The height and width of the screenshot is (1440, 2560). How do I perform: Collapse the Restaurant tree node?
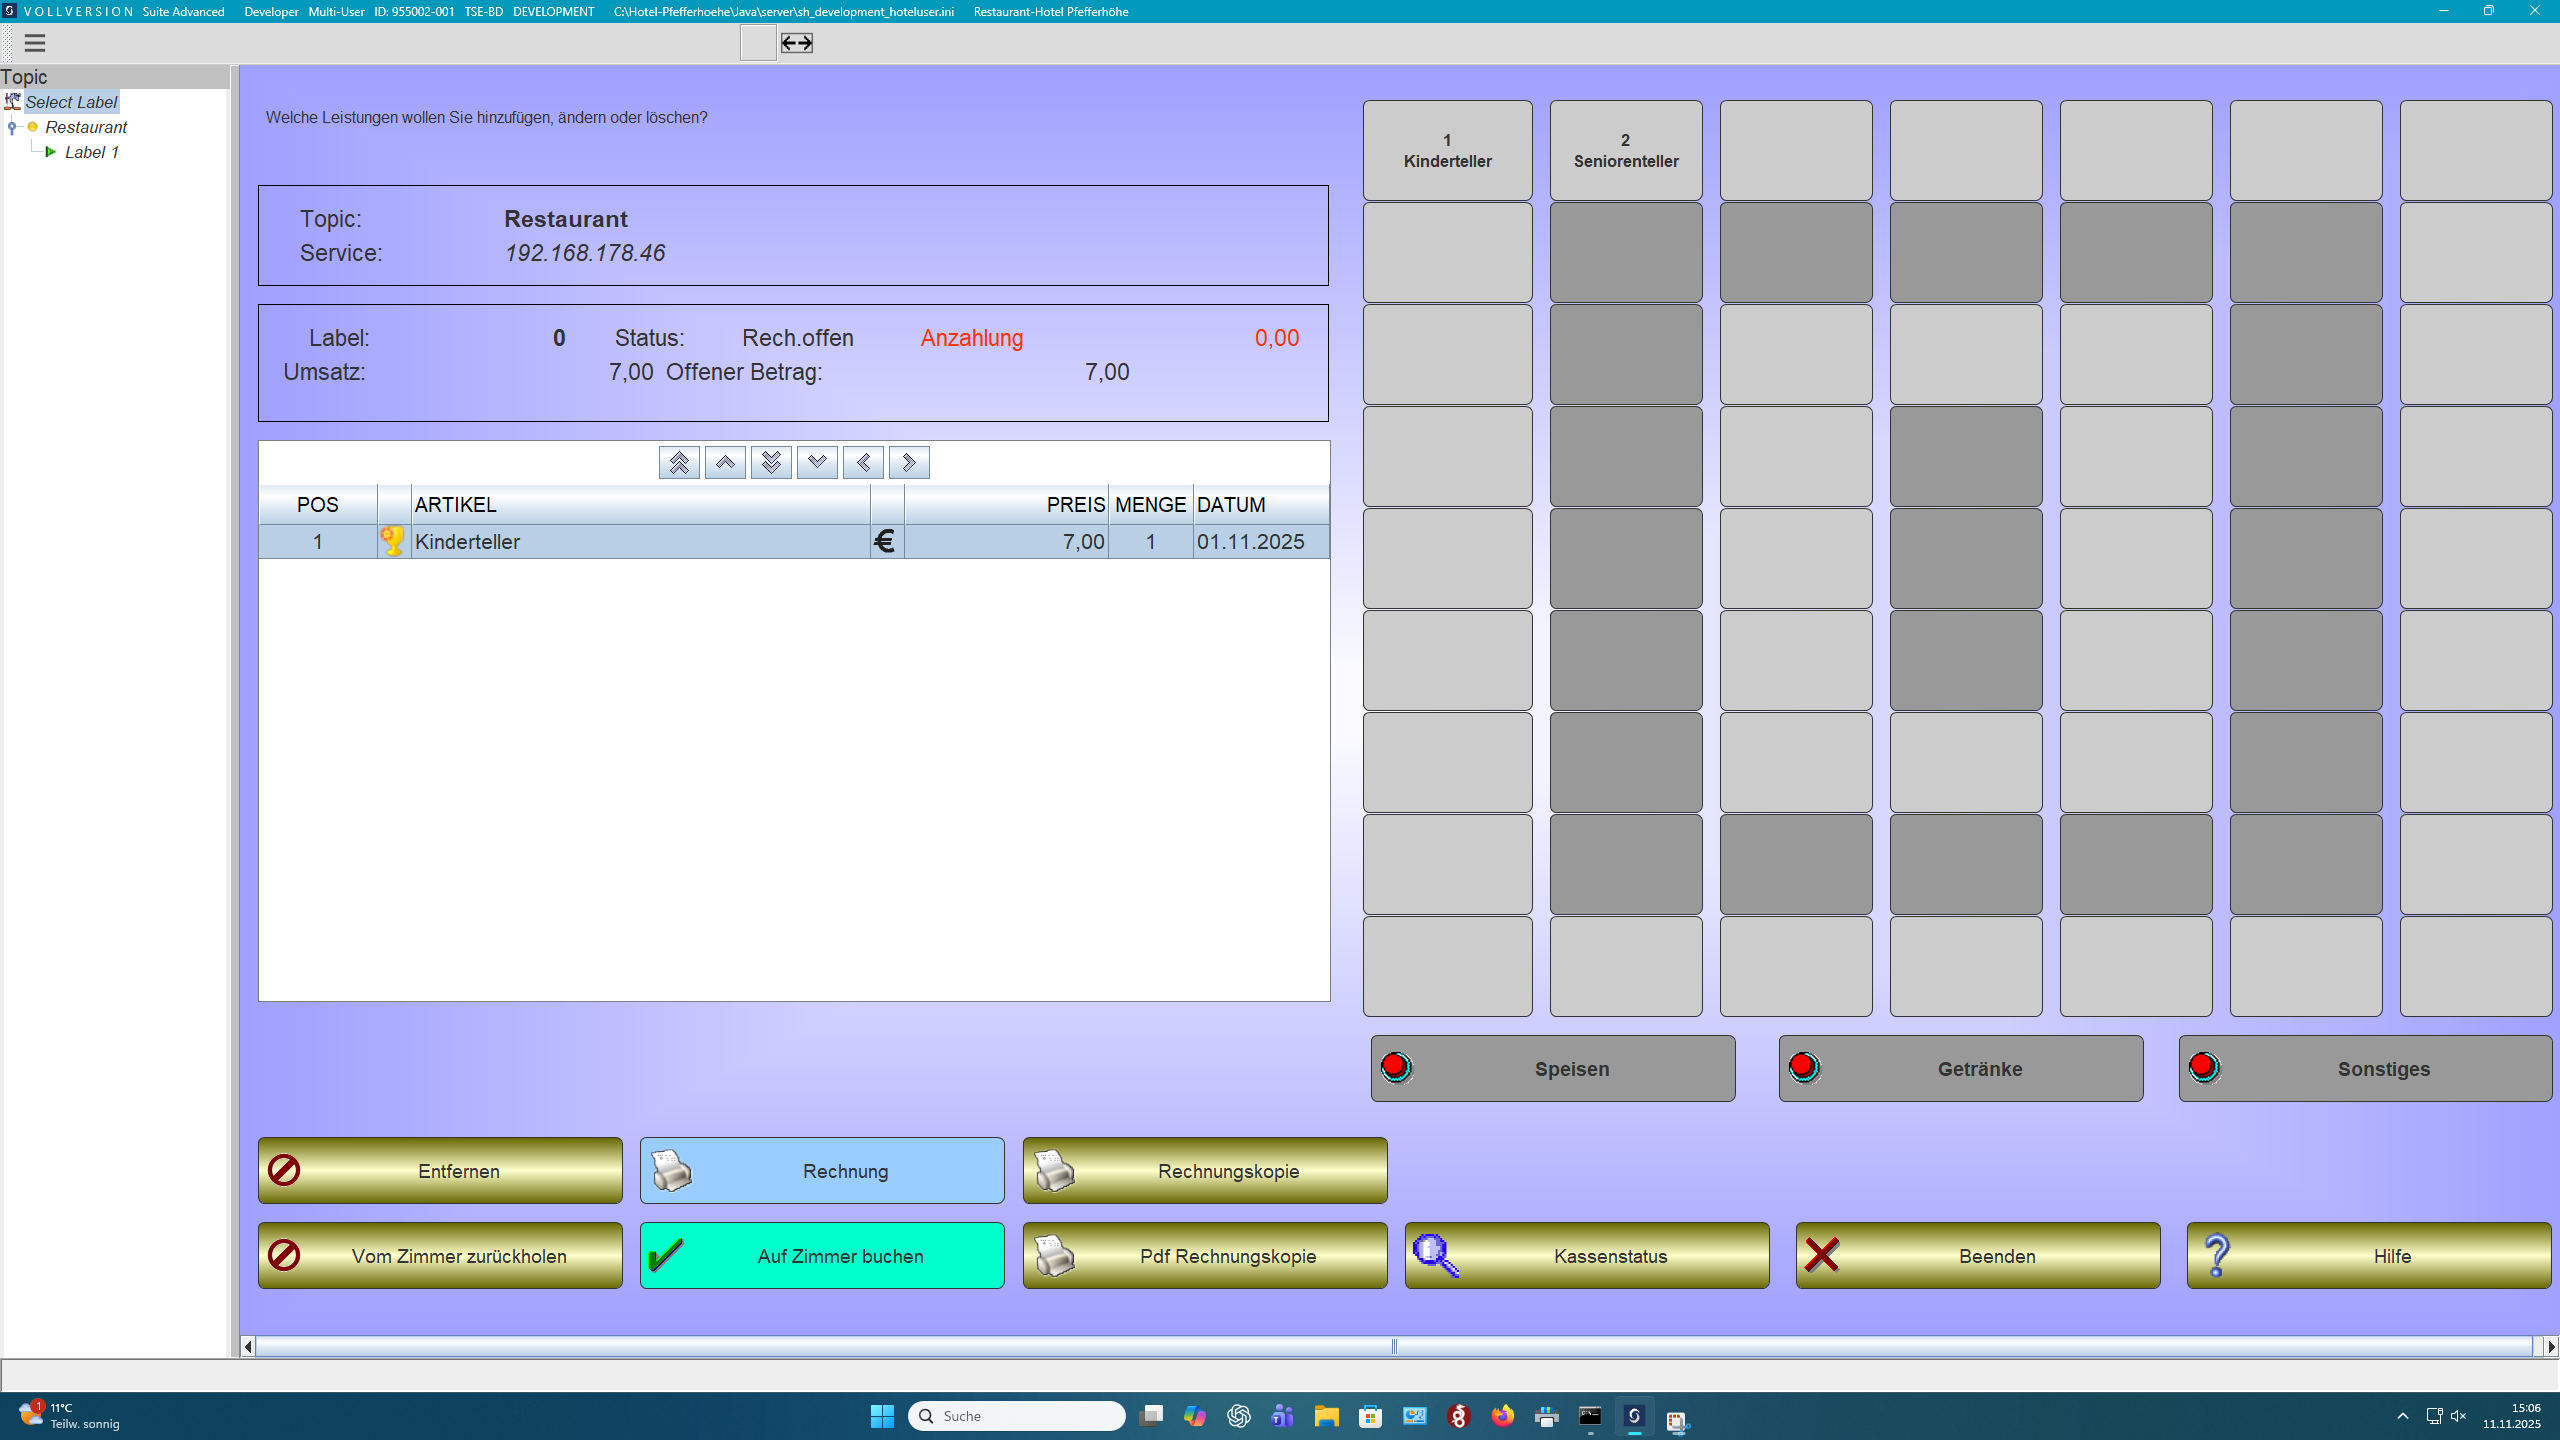(10, 127)
